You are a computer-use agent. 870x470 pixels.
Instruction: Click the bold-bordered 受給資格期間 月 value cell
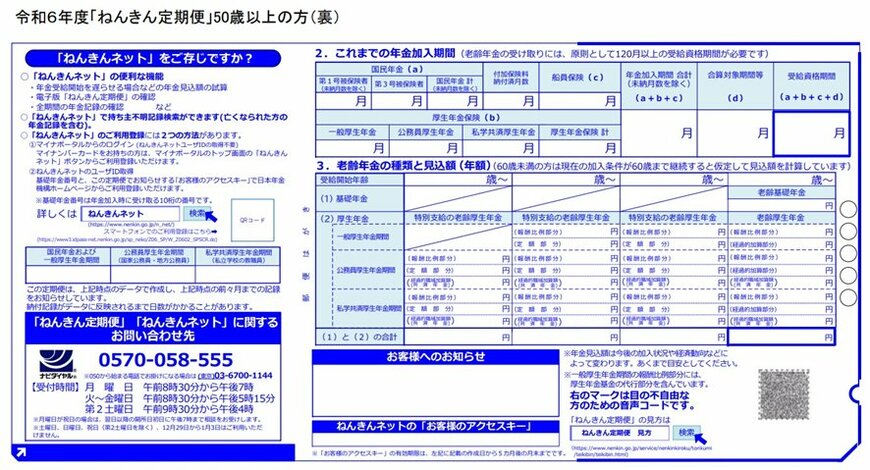811,134
